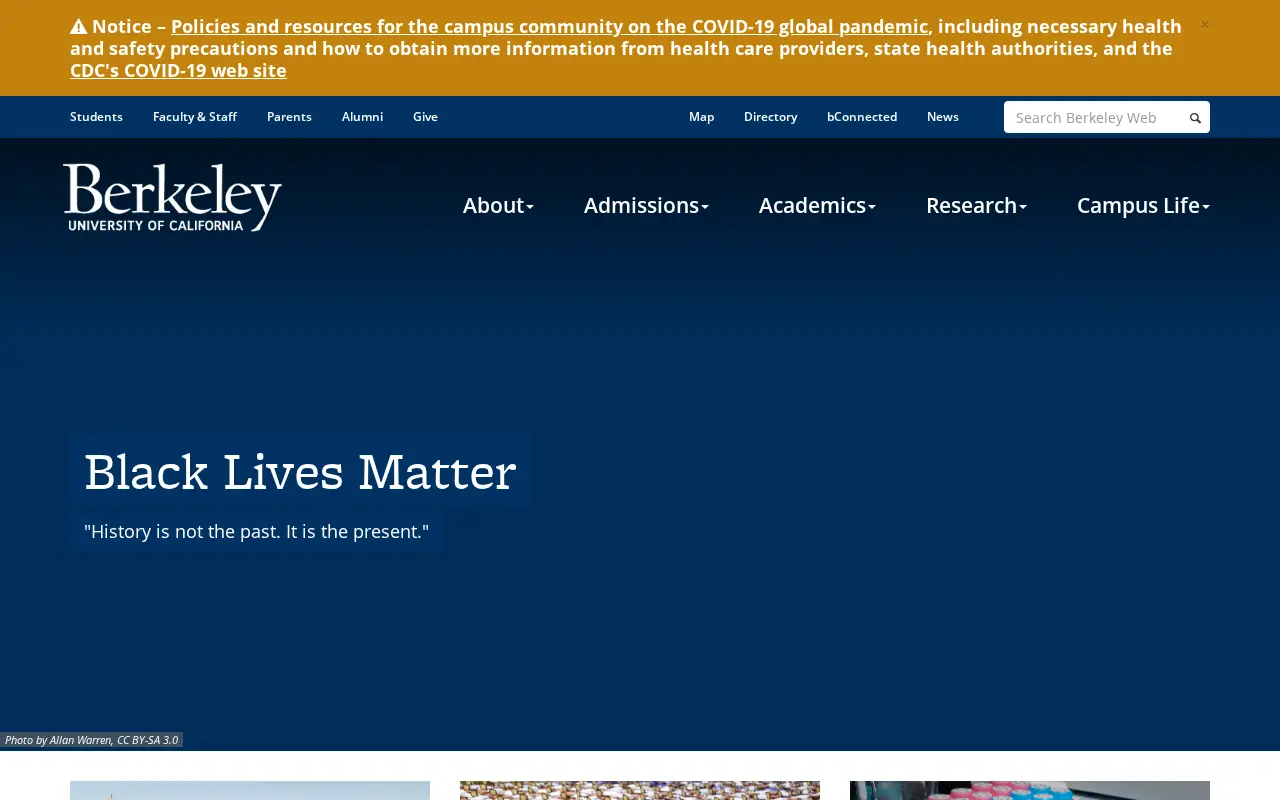Viewport: 1280px width, 800px height.
Task: Open the Academics dropdown menu
Action: pos(817,205)
